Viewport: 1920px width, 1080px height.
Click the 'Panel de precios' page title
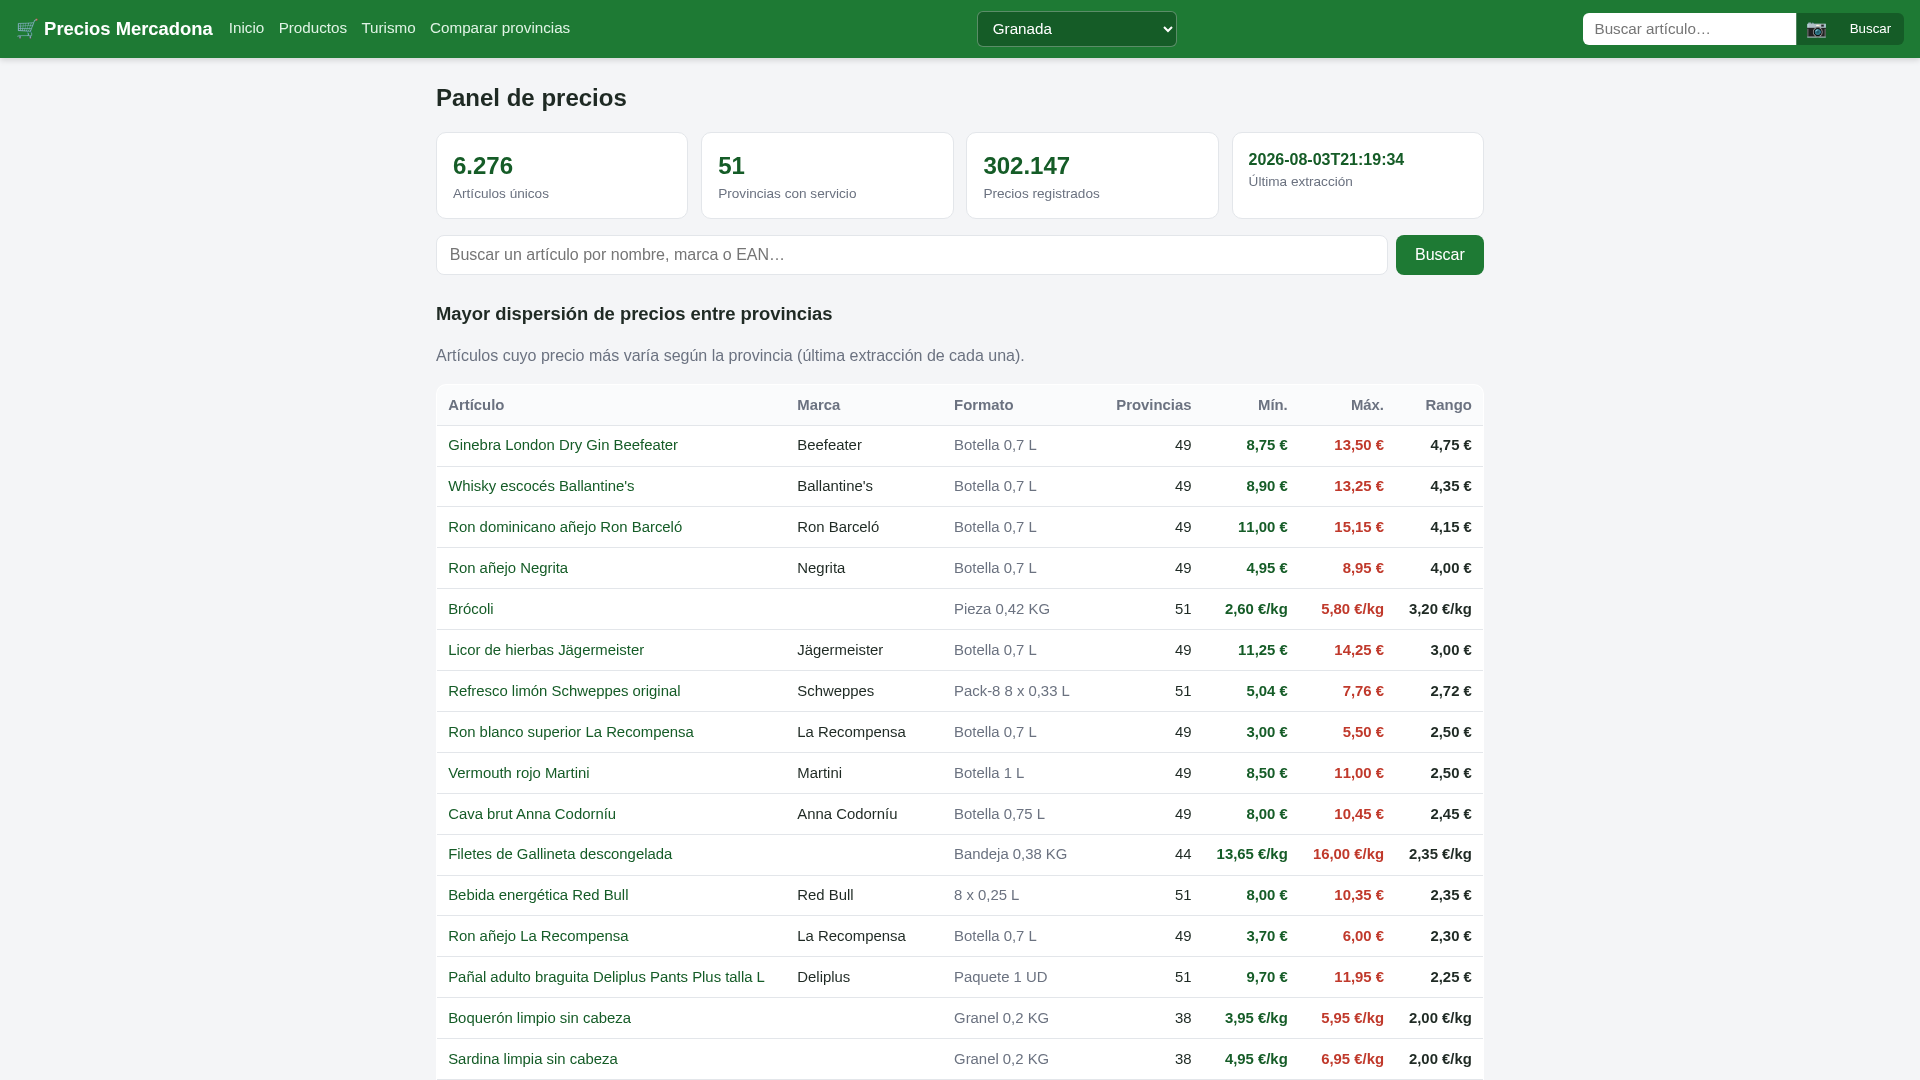click(531, 98)
